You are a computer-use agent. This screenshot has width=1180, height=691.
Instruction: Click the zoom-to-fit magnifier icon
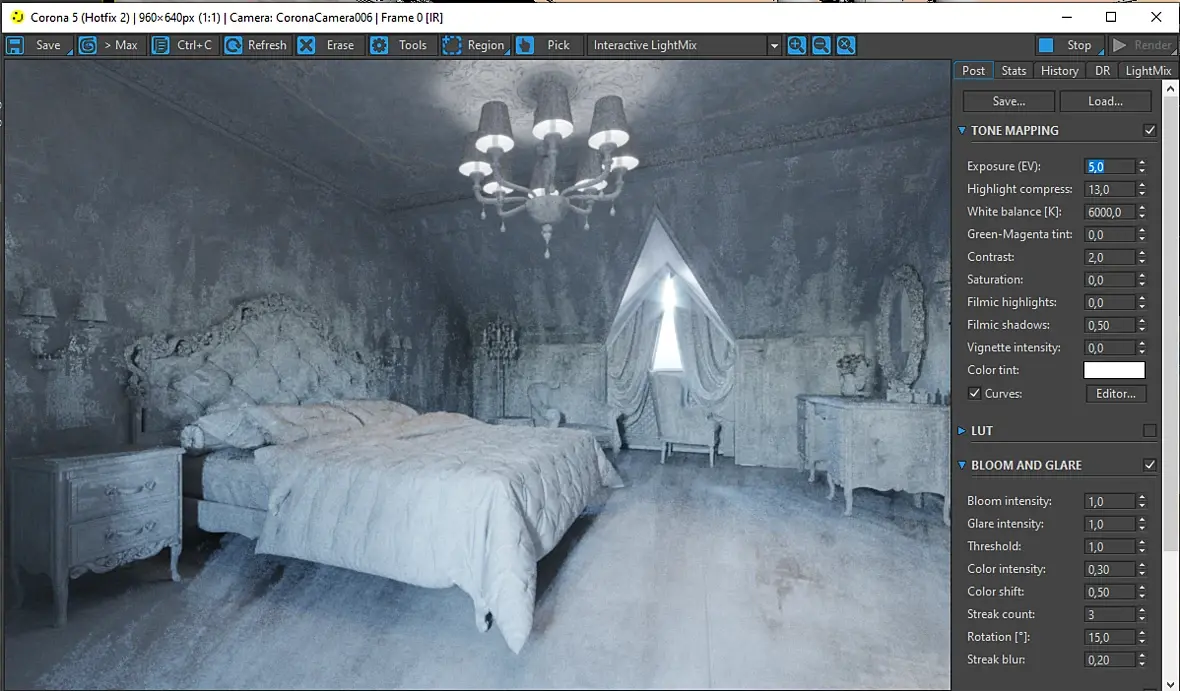coord(846,45)
